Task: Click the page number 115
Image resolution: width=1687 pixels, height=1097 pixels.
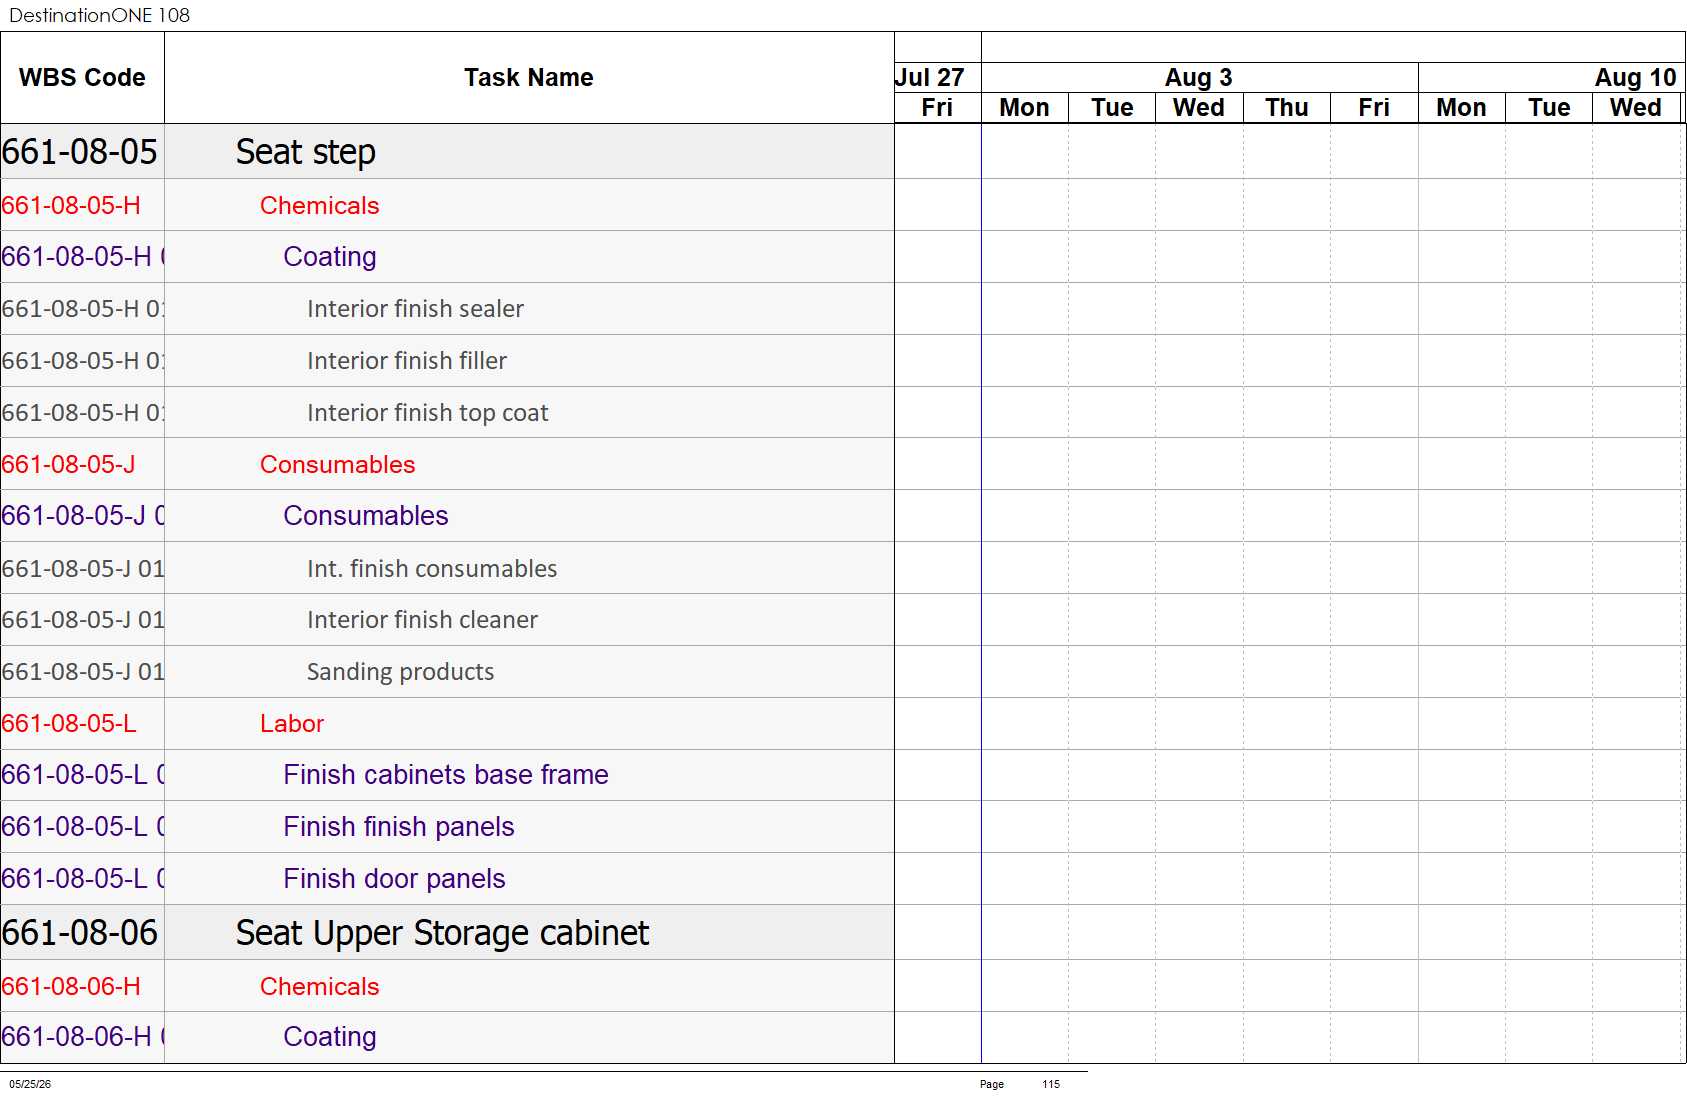Action: (x=1051, y=1084)
